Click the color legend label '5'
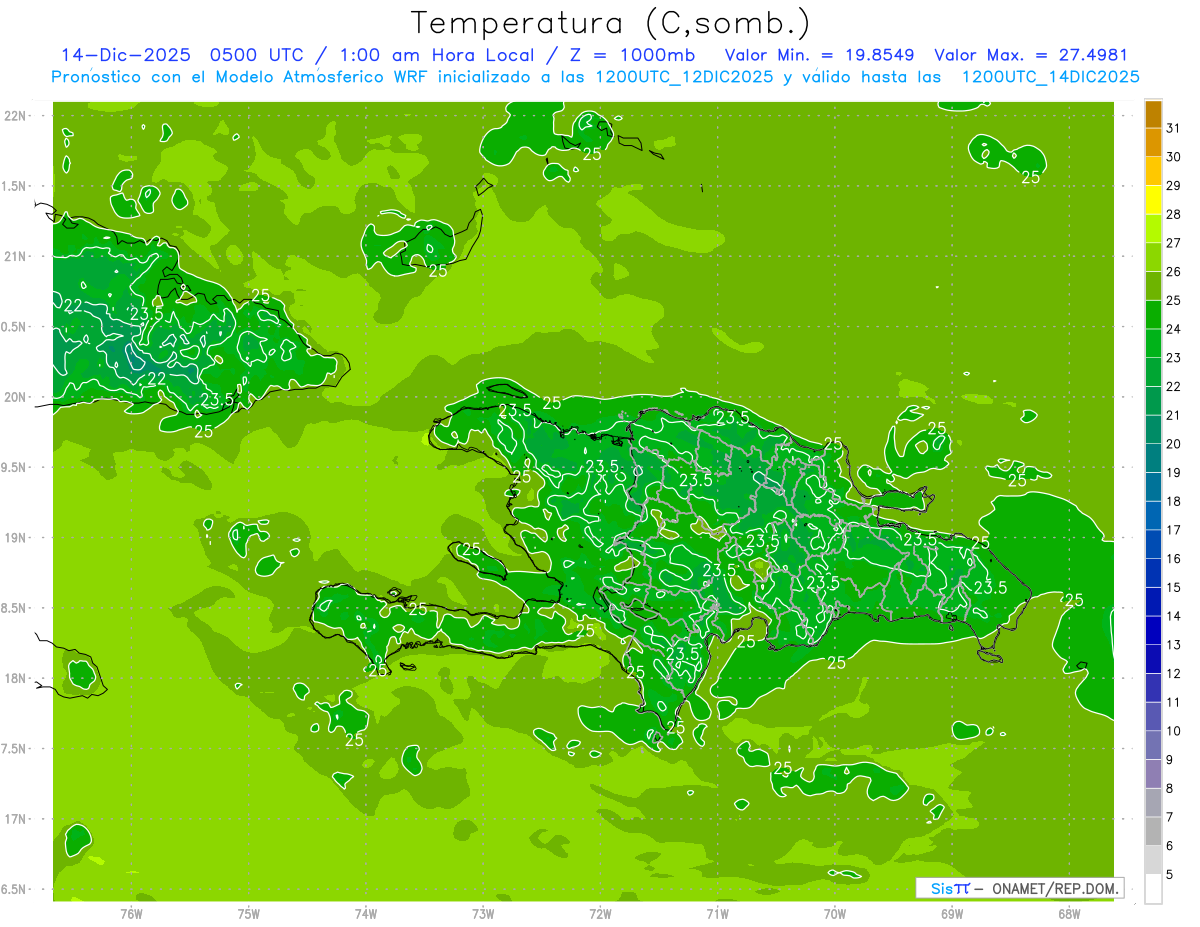This screenshot has width=1200, height=927. [x=1170, y=875]
